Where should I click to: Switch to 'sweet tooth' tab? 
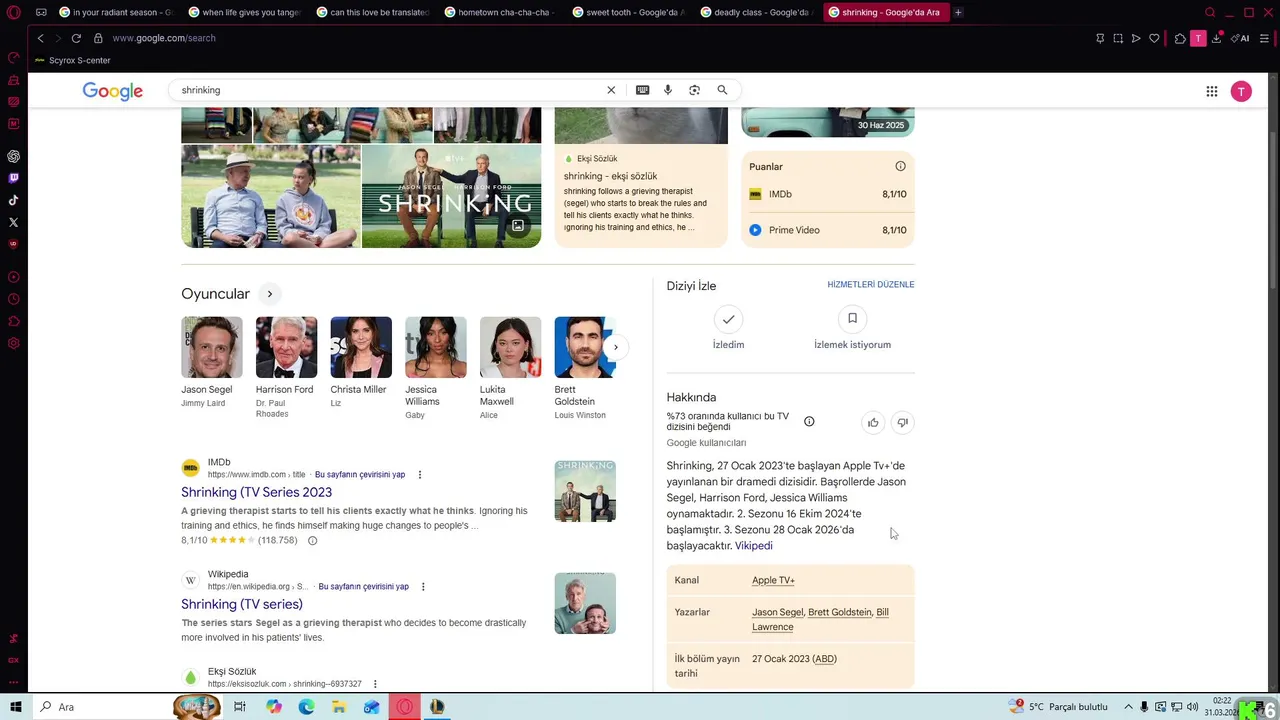(x=628, y=13)
